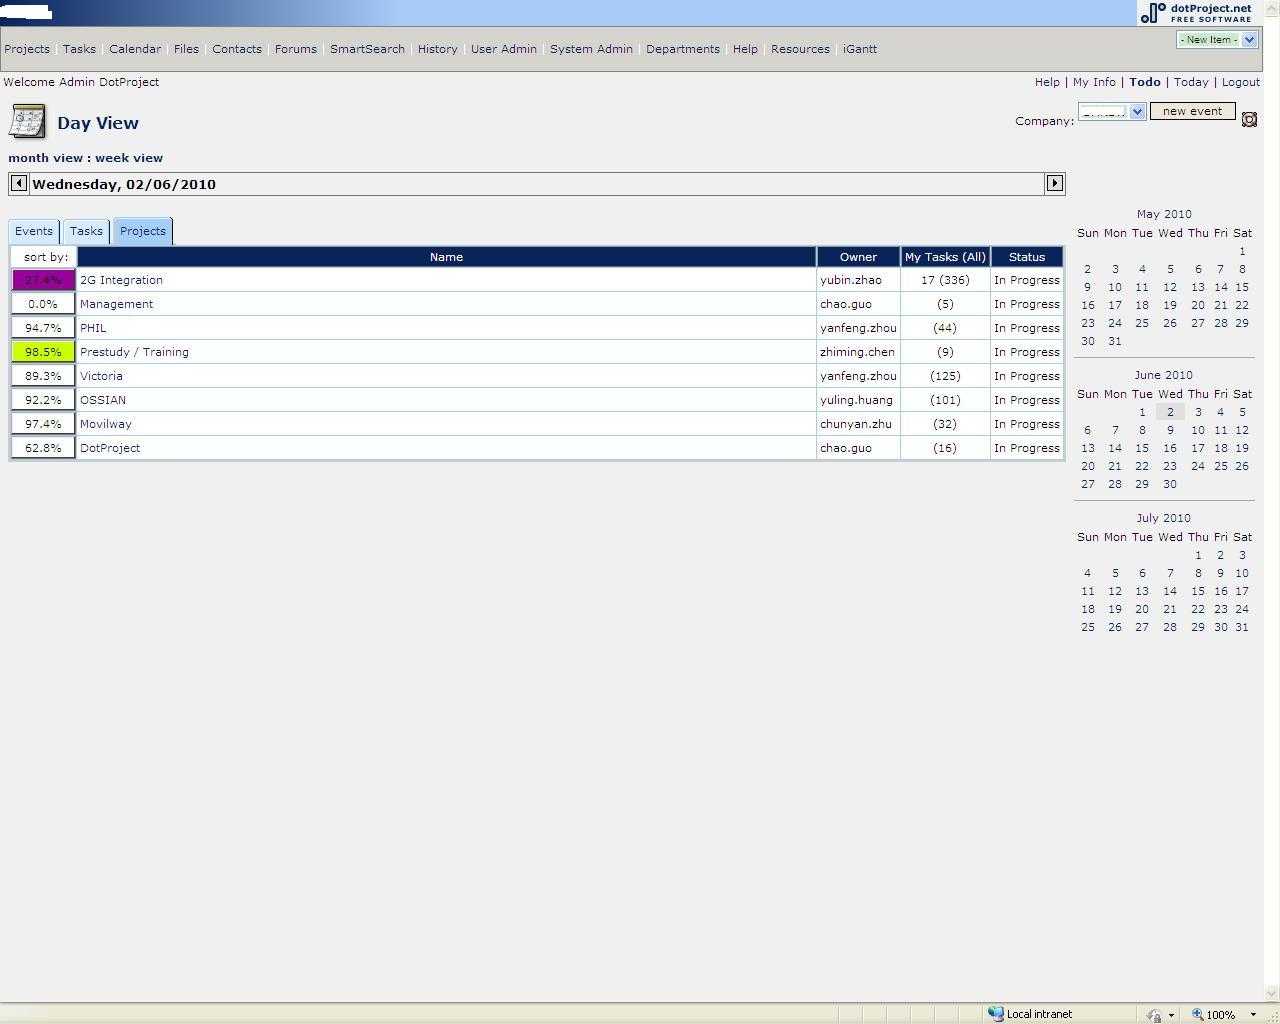Click owner yubin.zhao

point(851,280)
